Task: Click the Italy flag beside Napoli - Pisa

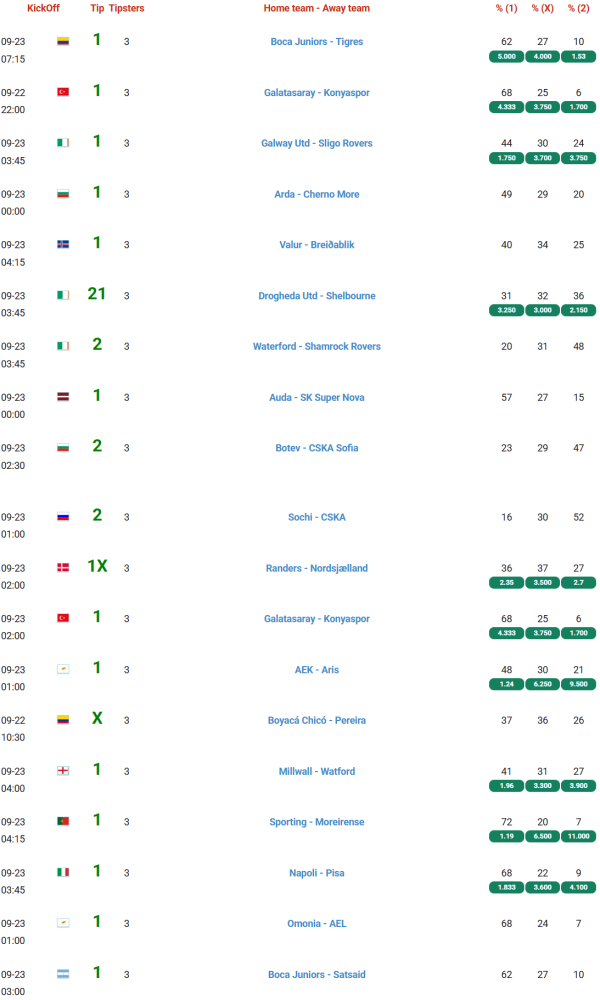Action: tap(63, 872)
